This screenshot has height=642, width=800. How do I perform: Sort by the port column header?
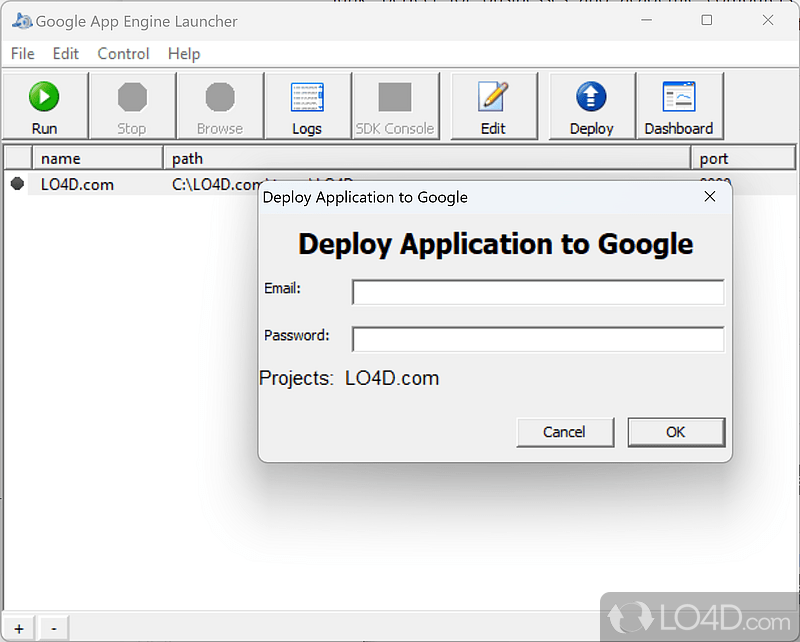[x=743, y=158]
